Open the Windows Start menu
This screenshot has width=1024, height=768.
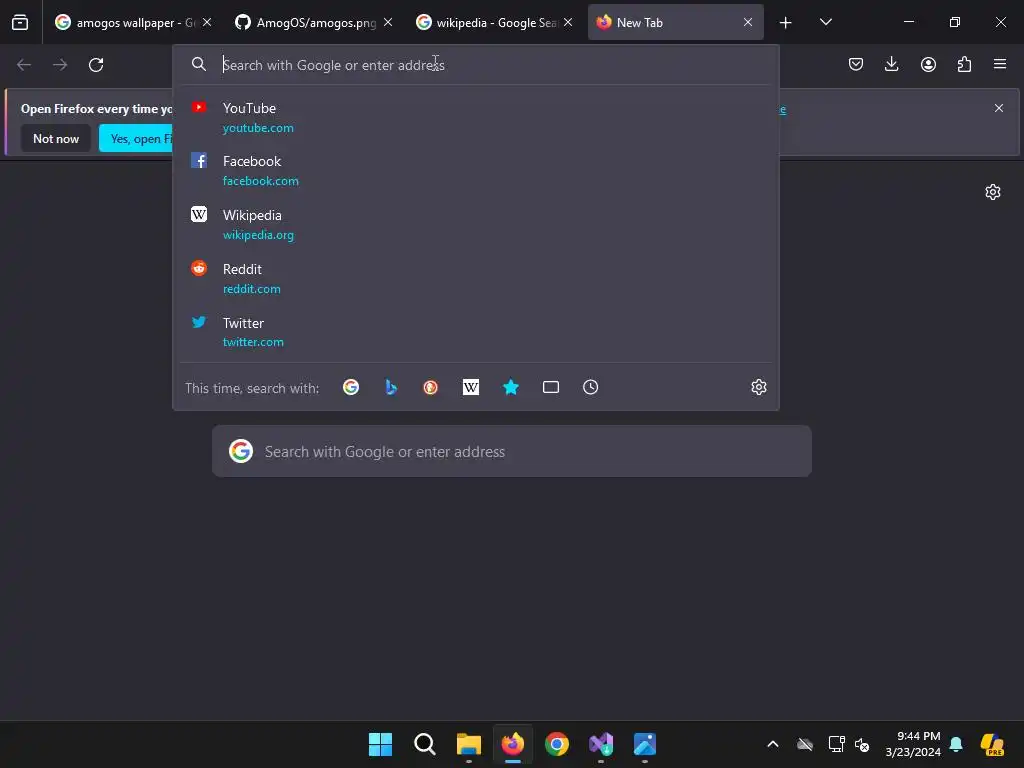point(380,744)
